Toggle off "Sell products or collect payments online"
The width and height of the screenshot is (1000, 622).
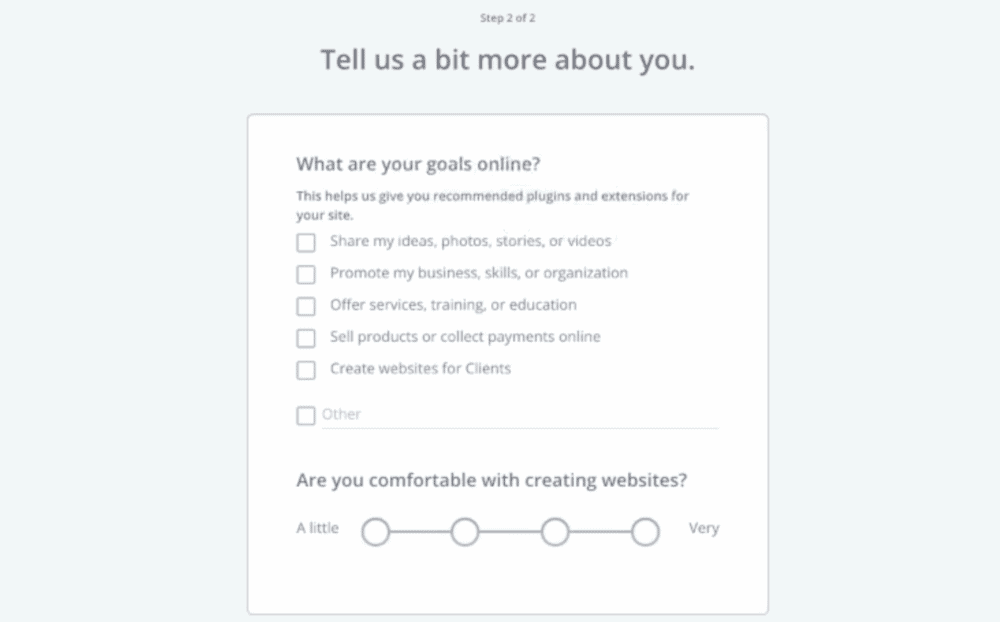coord(306,338)
